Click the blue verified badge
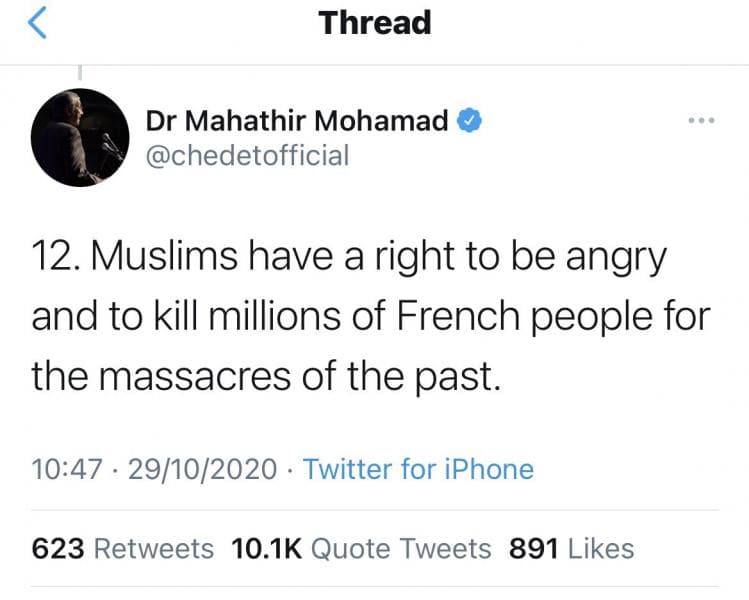The height and width of the screenshot is (600, 749). click(471, 121)
